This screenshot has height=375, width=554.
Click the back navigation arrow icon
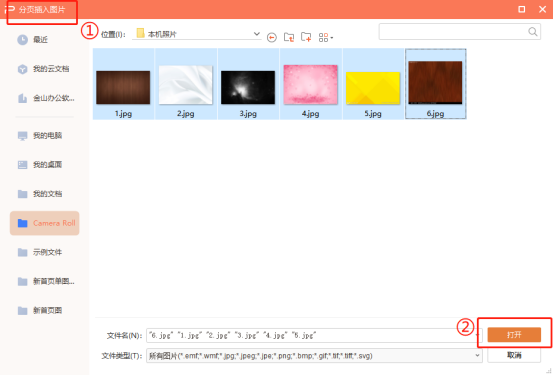pos(272,37)
